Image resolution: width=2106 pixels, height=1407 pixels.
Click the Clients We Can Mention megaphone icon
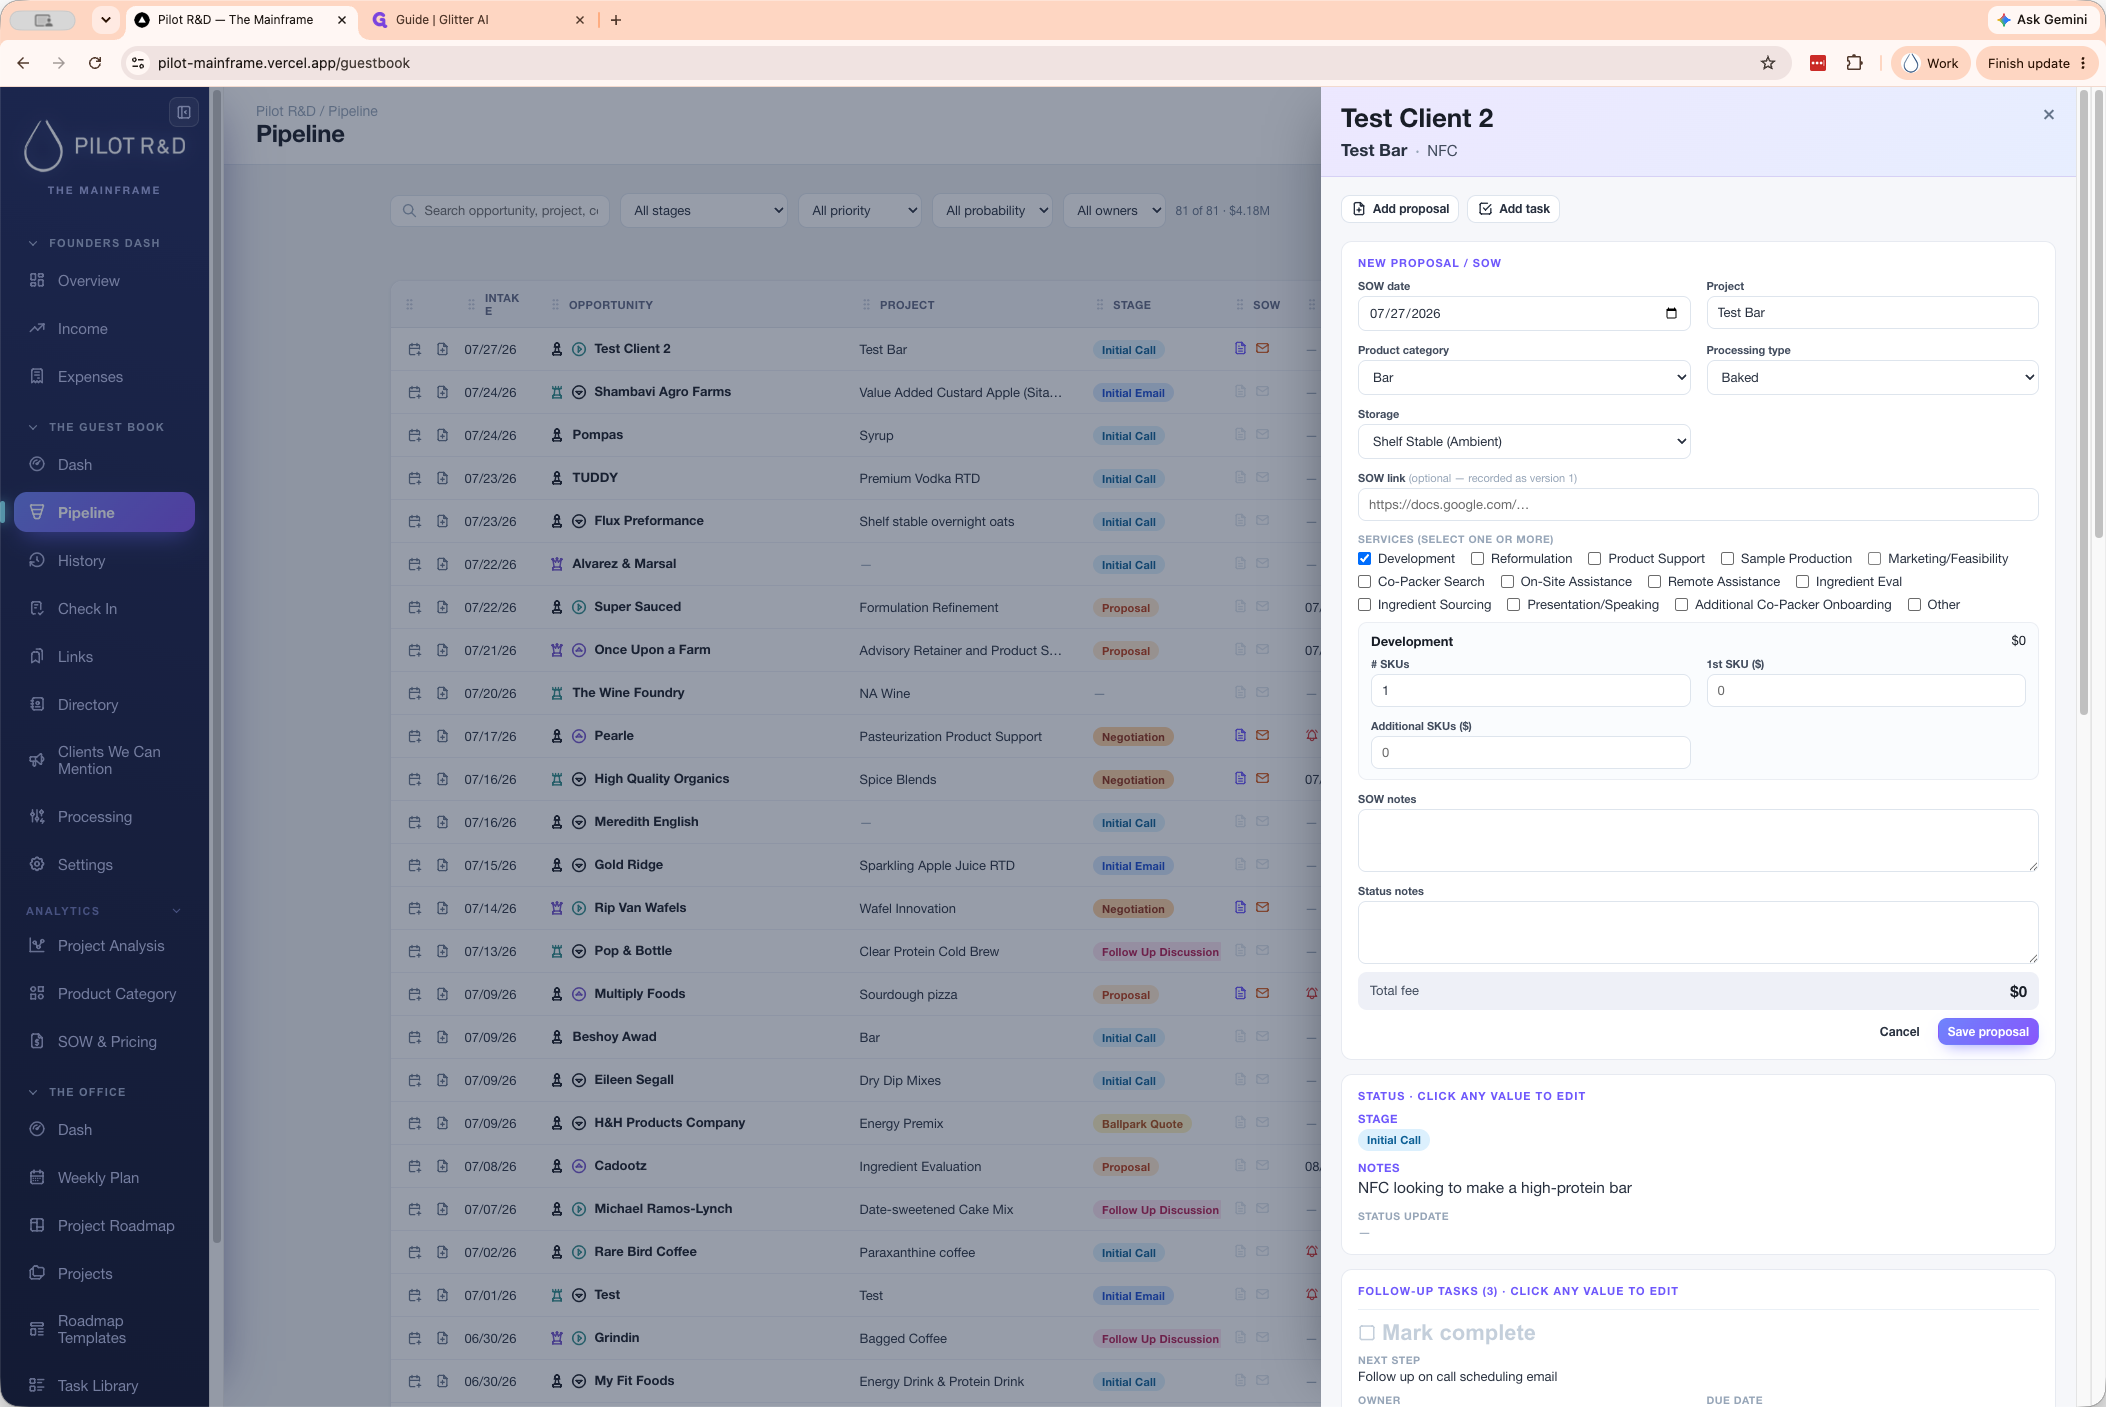pyautogui.click(x=37, y=760)
